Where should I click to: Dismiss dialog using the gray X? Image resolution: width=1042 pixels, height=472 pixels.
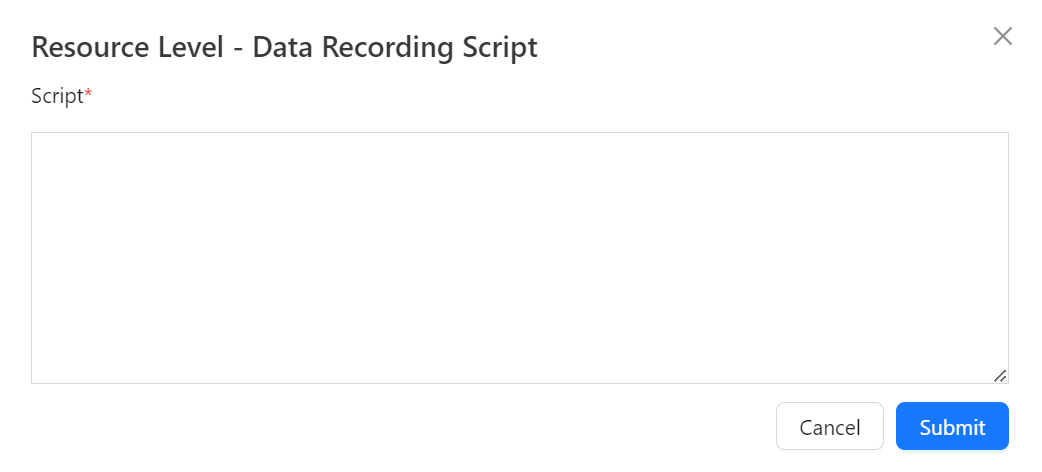click(1002, 37)
